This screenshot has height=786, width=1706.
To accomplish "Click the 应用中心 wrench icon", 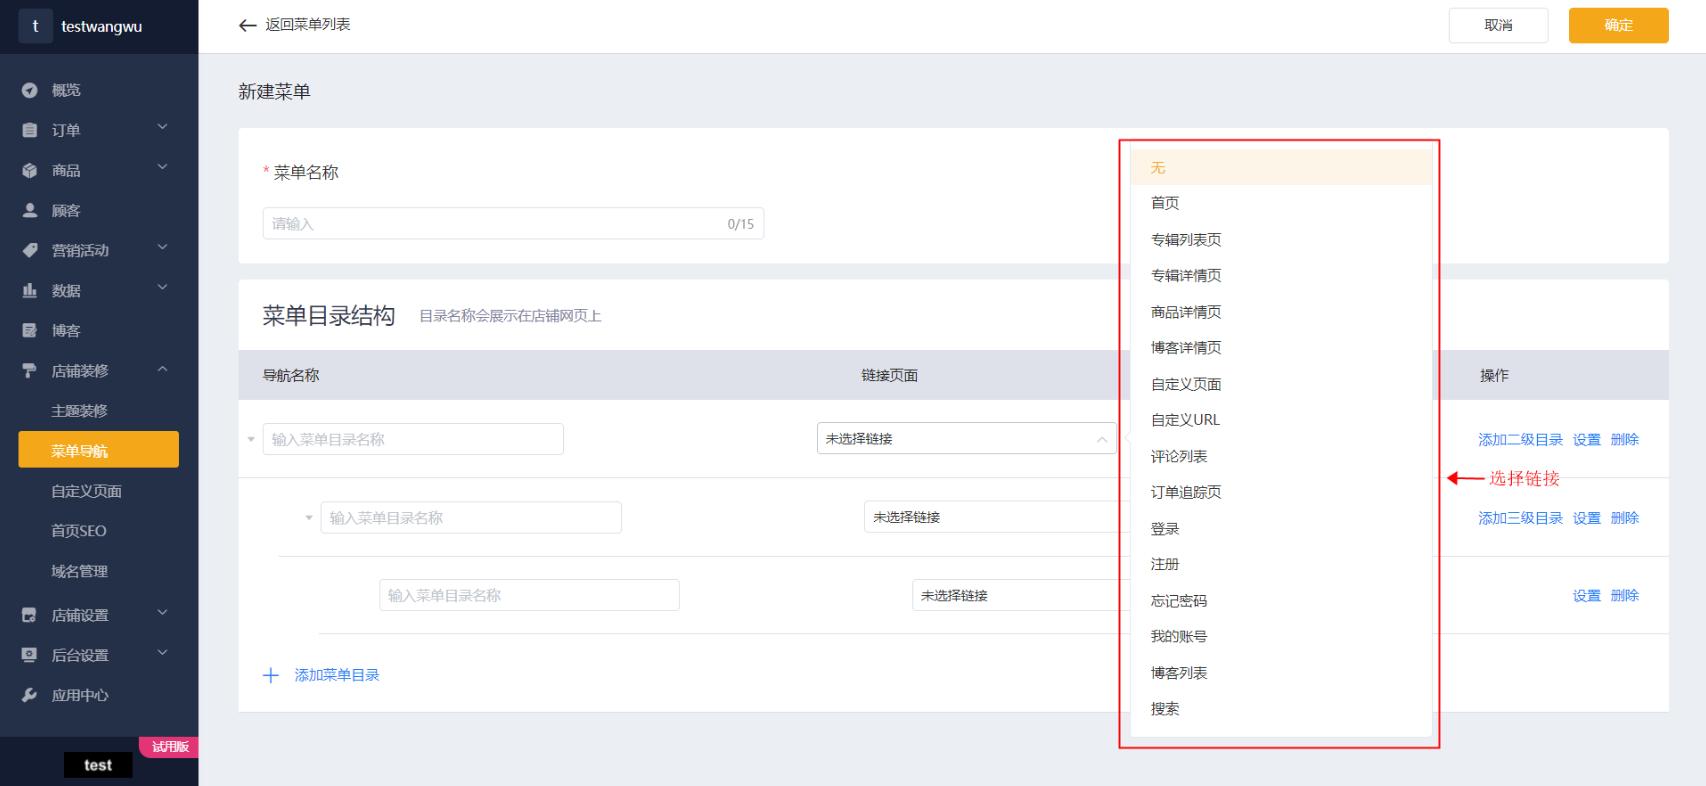I will tap(30, 695).
